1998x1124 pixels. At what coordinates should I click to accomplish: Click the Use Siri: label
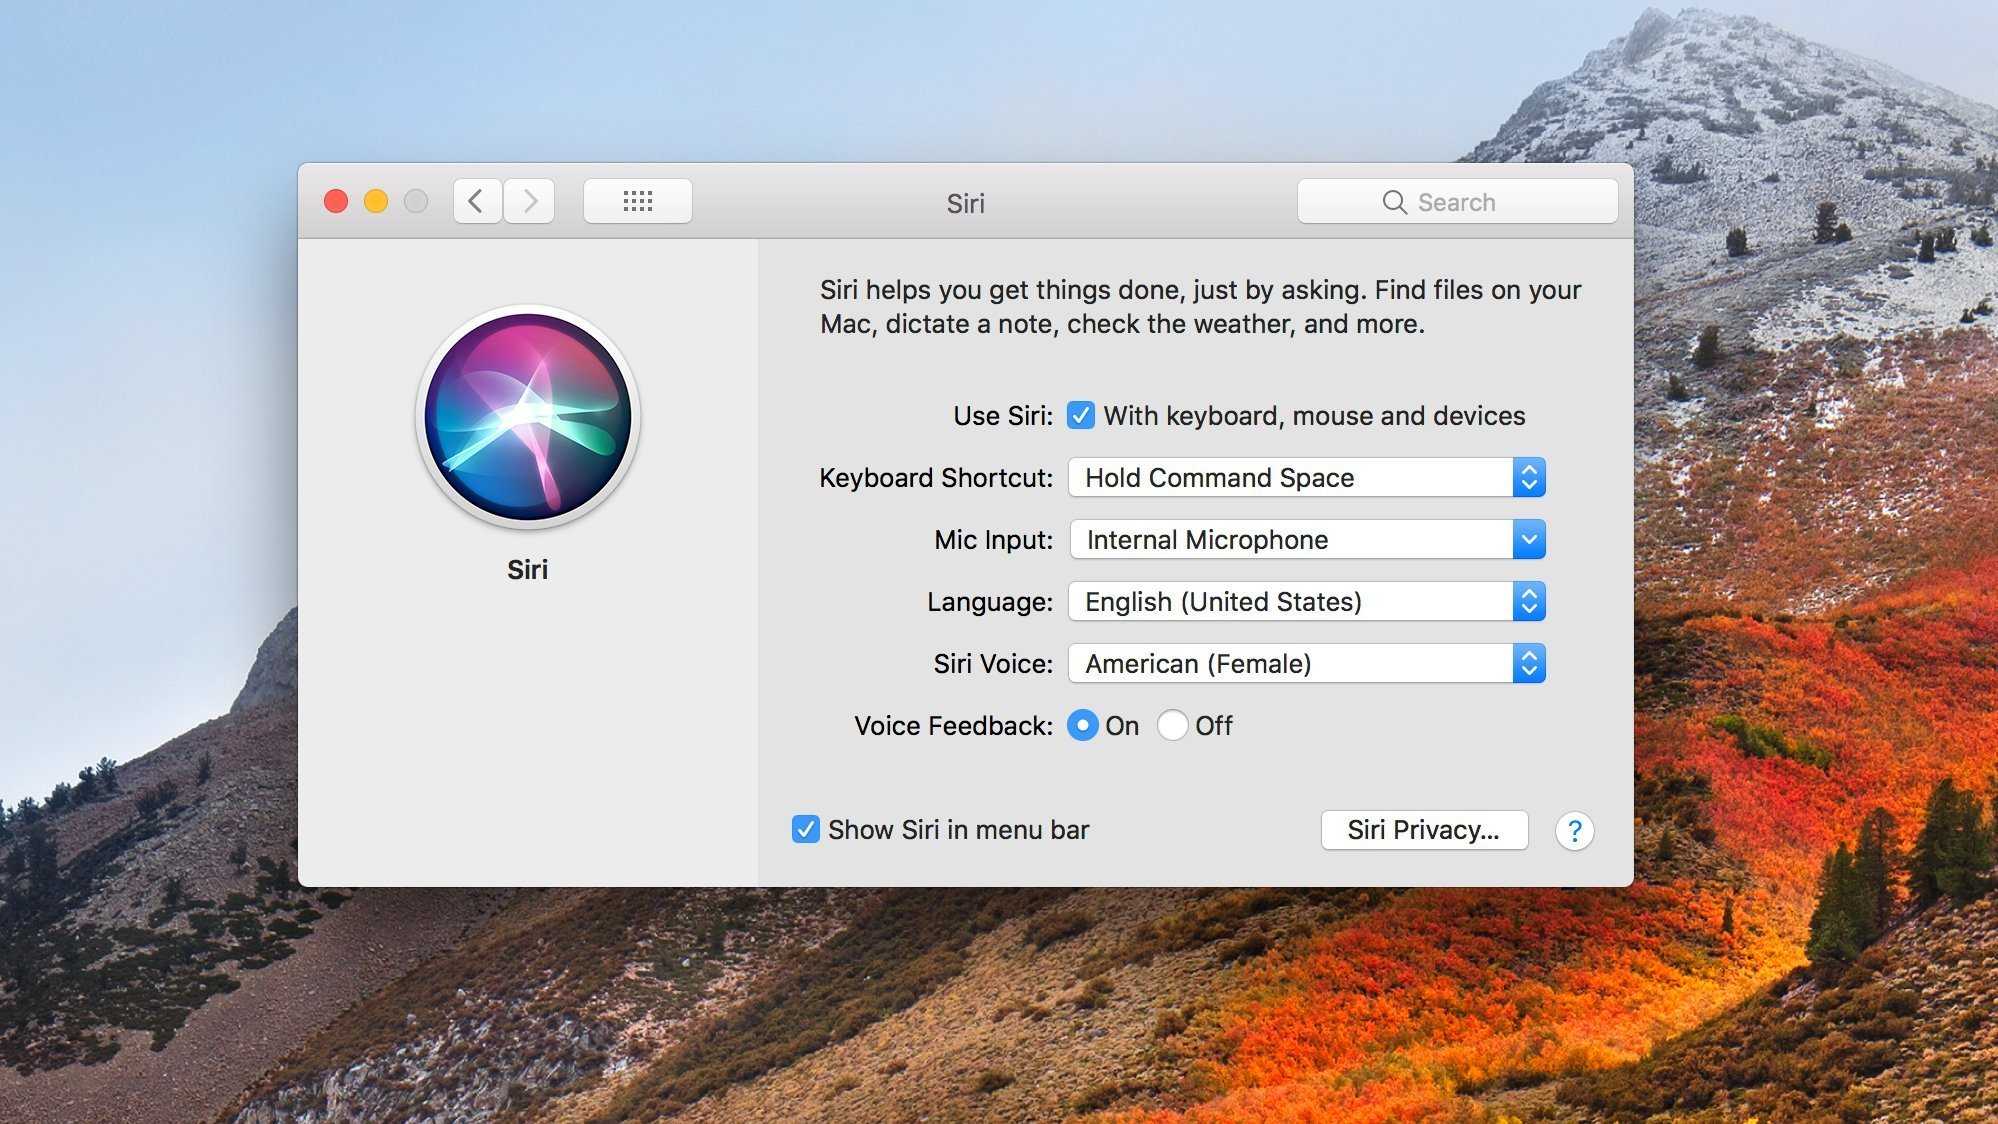(1003, 416)
